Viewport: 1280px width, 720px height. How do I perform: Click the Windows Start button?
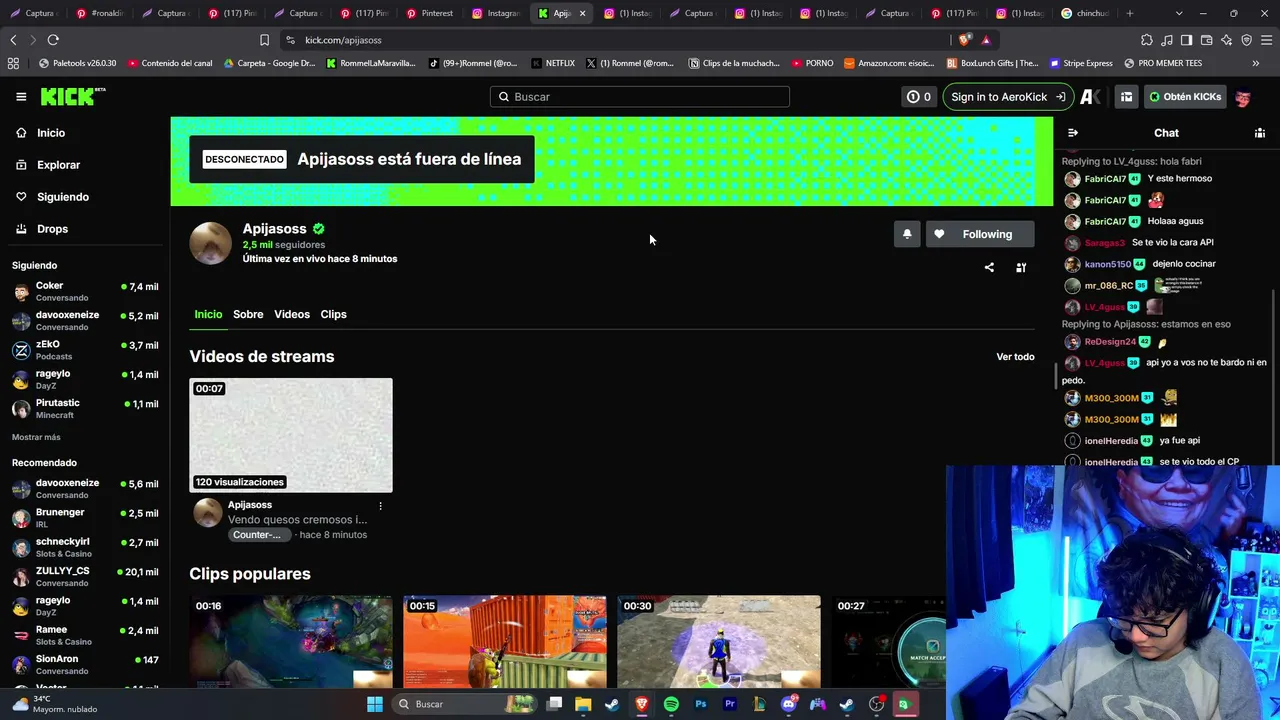[375, 704]
